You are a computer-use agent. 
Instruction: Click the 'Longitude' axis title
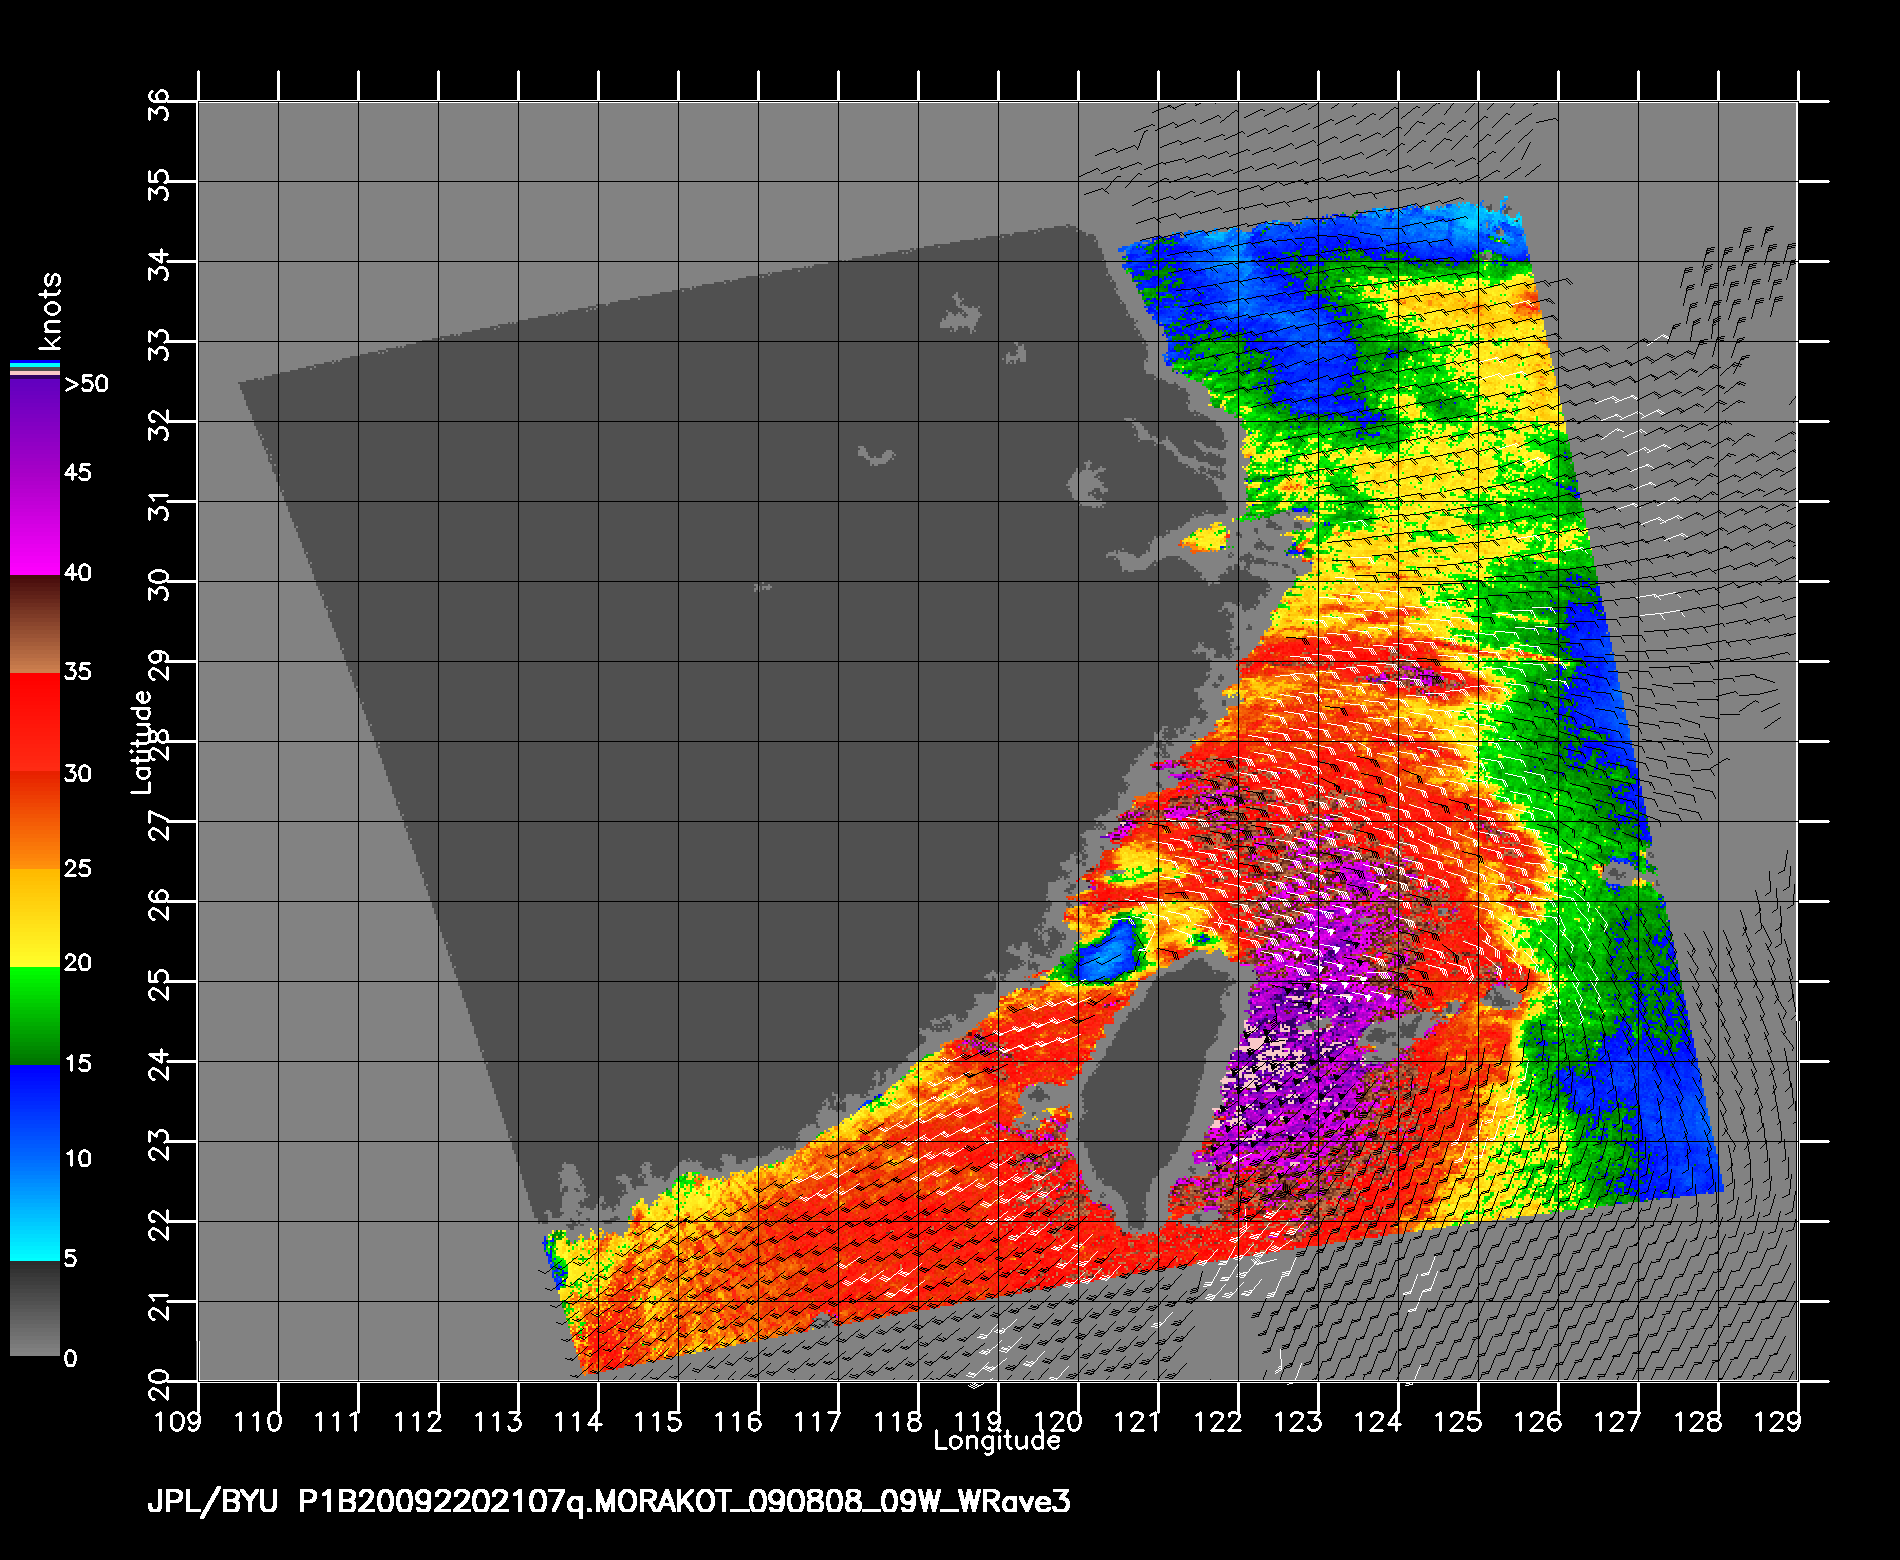[x=996, y=1441]
